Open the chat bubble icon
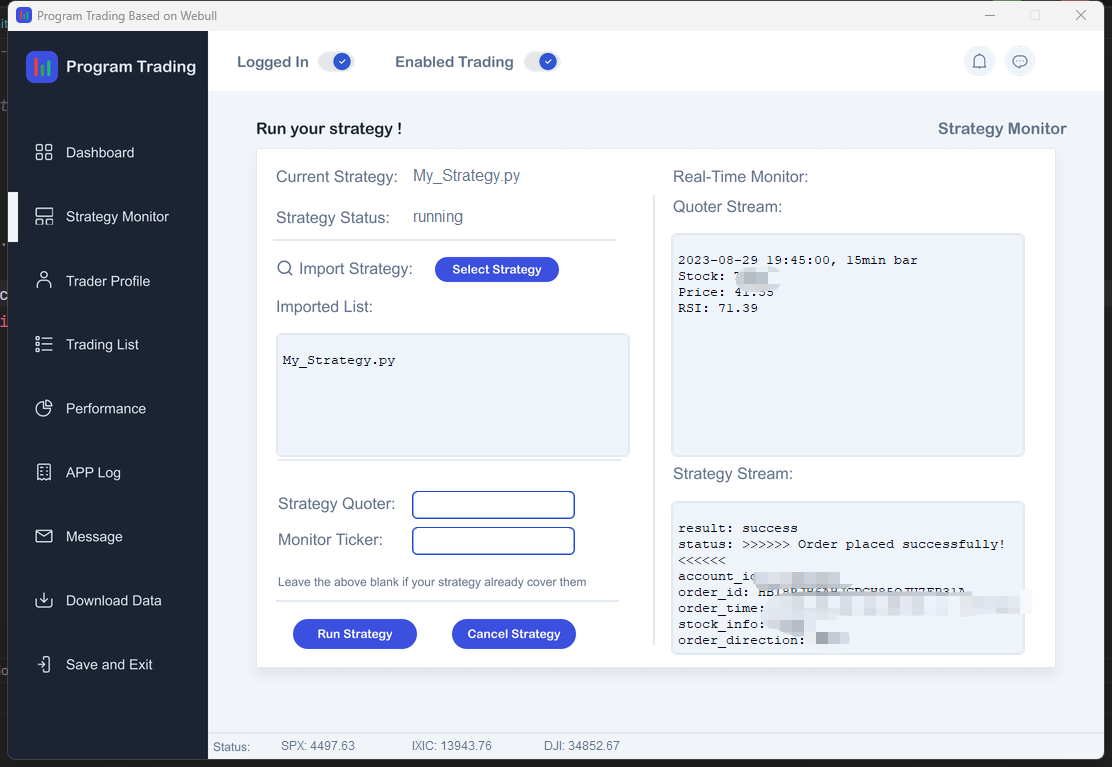This screenshot has width=1112, height=767. [x=1020, y=62]
